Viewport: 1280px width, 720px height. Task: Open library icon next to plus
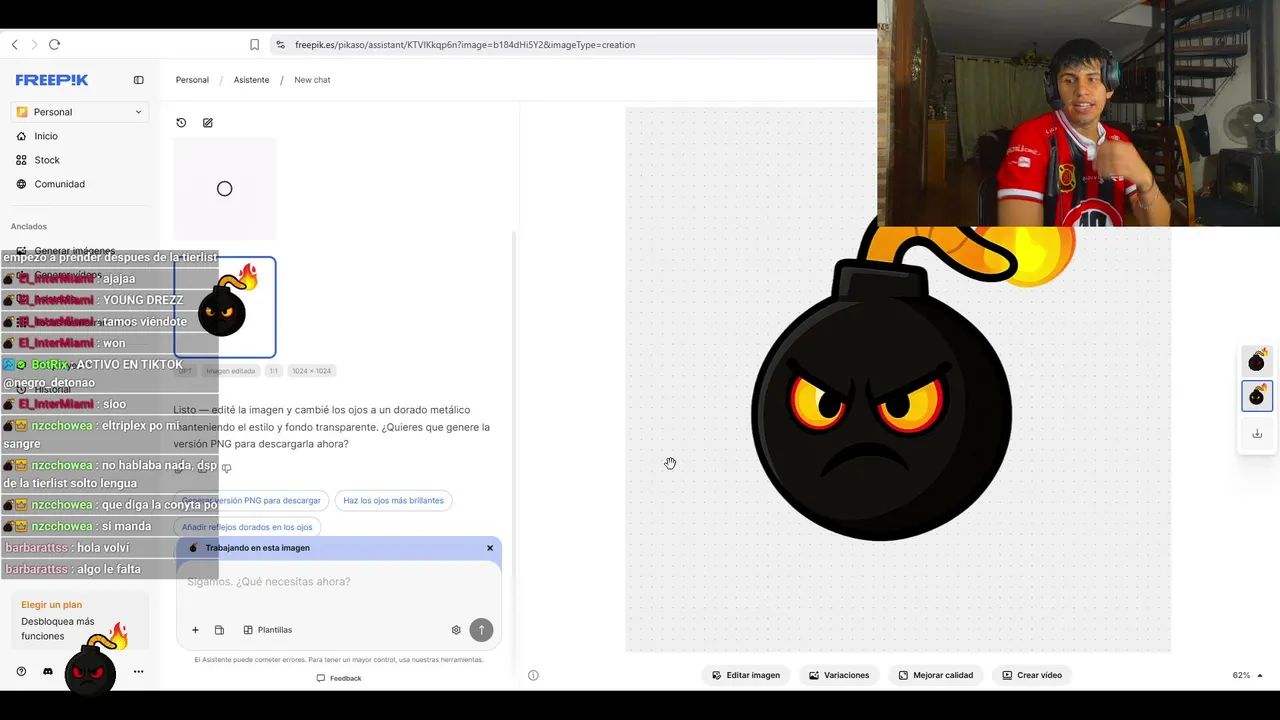pos(219,630)
